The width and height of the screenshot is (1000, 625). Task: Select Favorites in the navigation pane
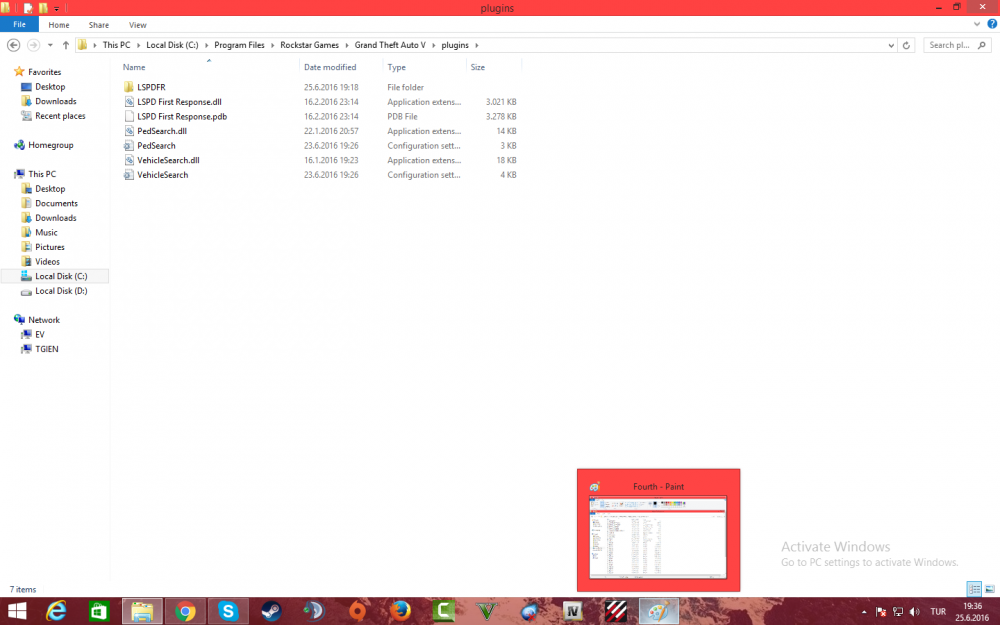pyautogui.click(x=44, y=72)
